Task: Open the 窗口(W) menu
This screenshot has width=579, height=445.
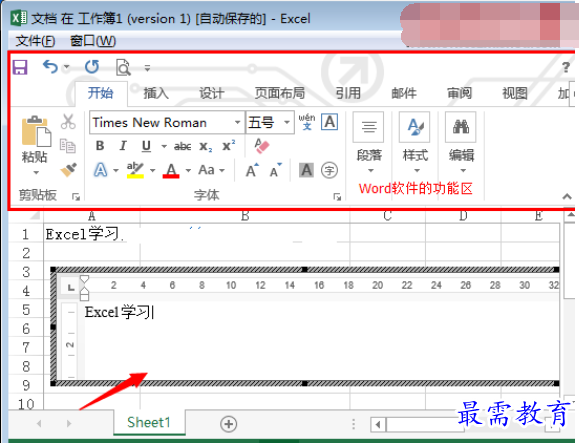Action: pyautogui.click(x=93, y=41)
